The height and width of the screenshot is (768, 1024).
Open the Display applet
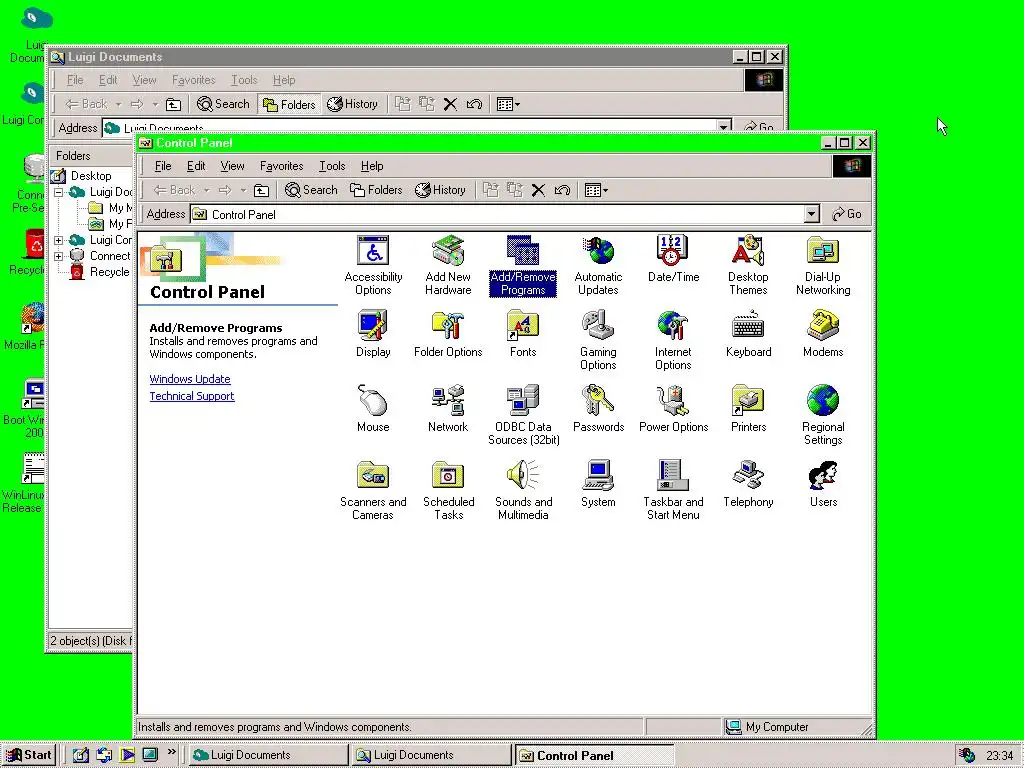coord(373,334)
